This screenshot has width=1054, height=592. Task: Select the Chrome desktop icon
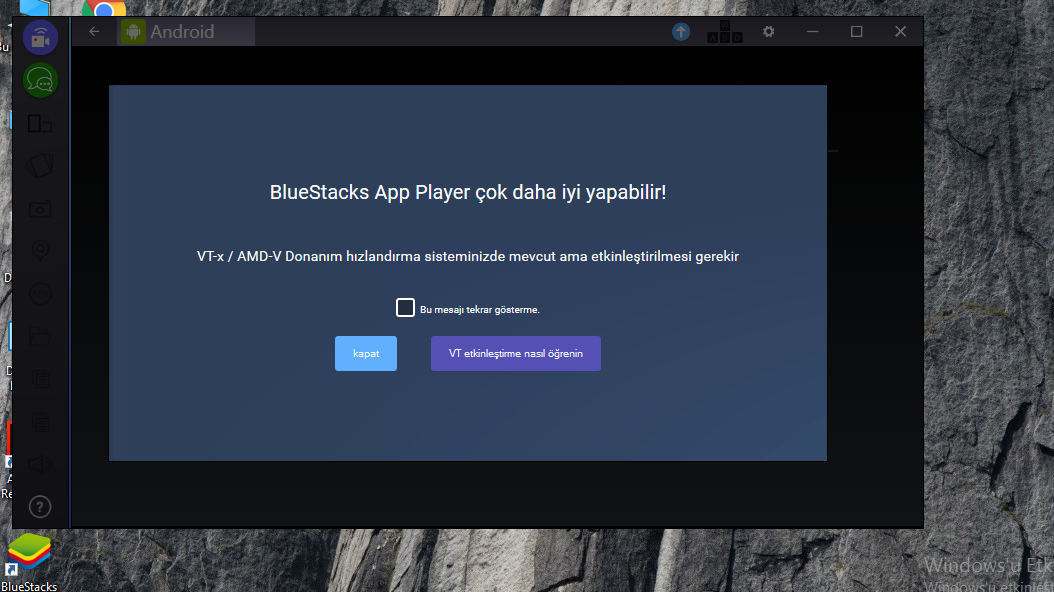click(x=104, y=8)
